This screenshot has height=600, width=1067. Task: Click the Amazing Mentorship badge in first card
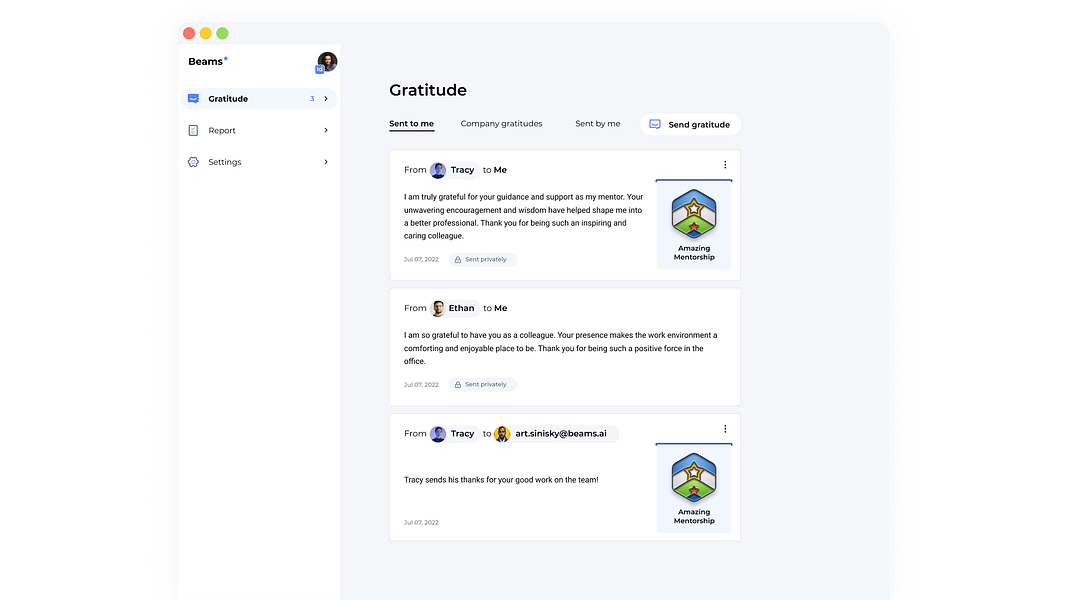tap(693, 224)
